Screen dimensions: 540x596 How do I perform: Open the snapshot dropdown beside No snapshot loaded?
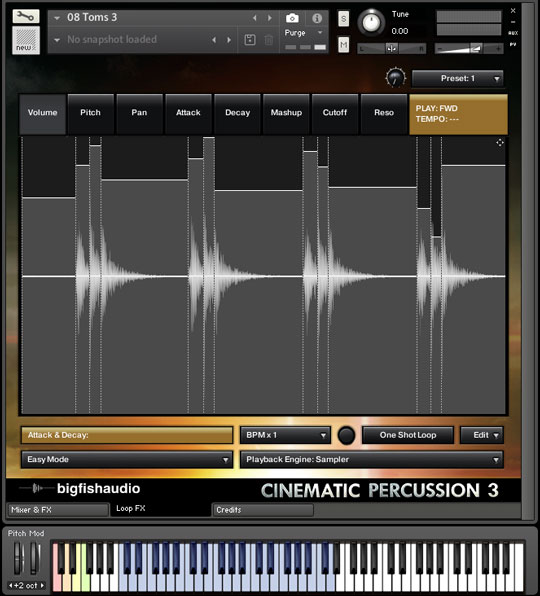coord(57,40)
